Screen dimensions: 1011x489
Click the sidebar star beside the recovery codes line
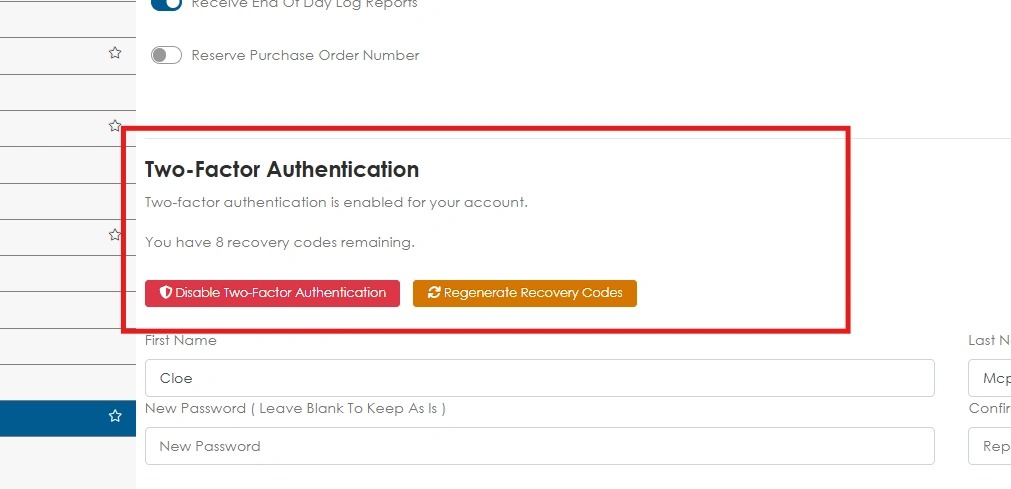click(115, 235)
